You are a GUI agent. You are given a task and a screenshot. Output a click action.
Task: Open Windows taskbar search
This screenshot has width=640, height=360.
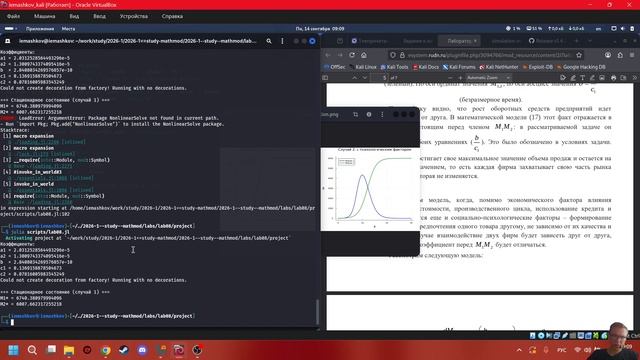32,350
